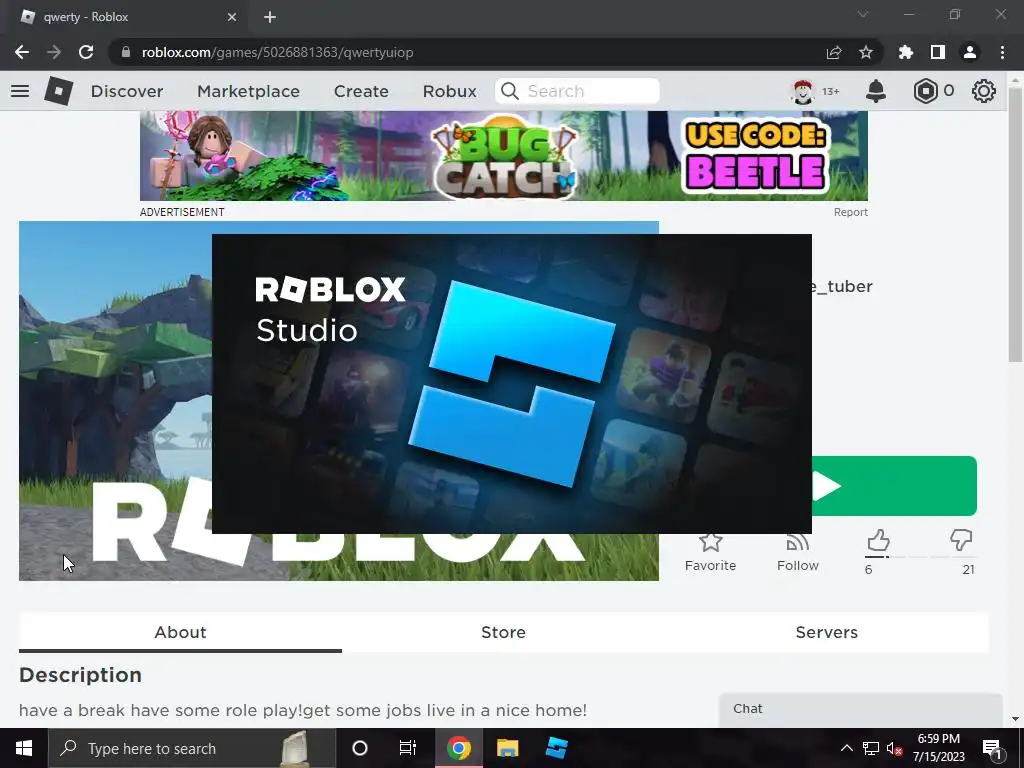Screen dimensions: 1024x768
Task: Switch to the Servers tab
Action: click(x=827, y=632)
